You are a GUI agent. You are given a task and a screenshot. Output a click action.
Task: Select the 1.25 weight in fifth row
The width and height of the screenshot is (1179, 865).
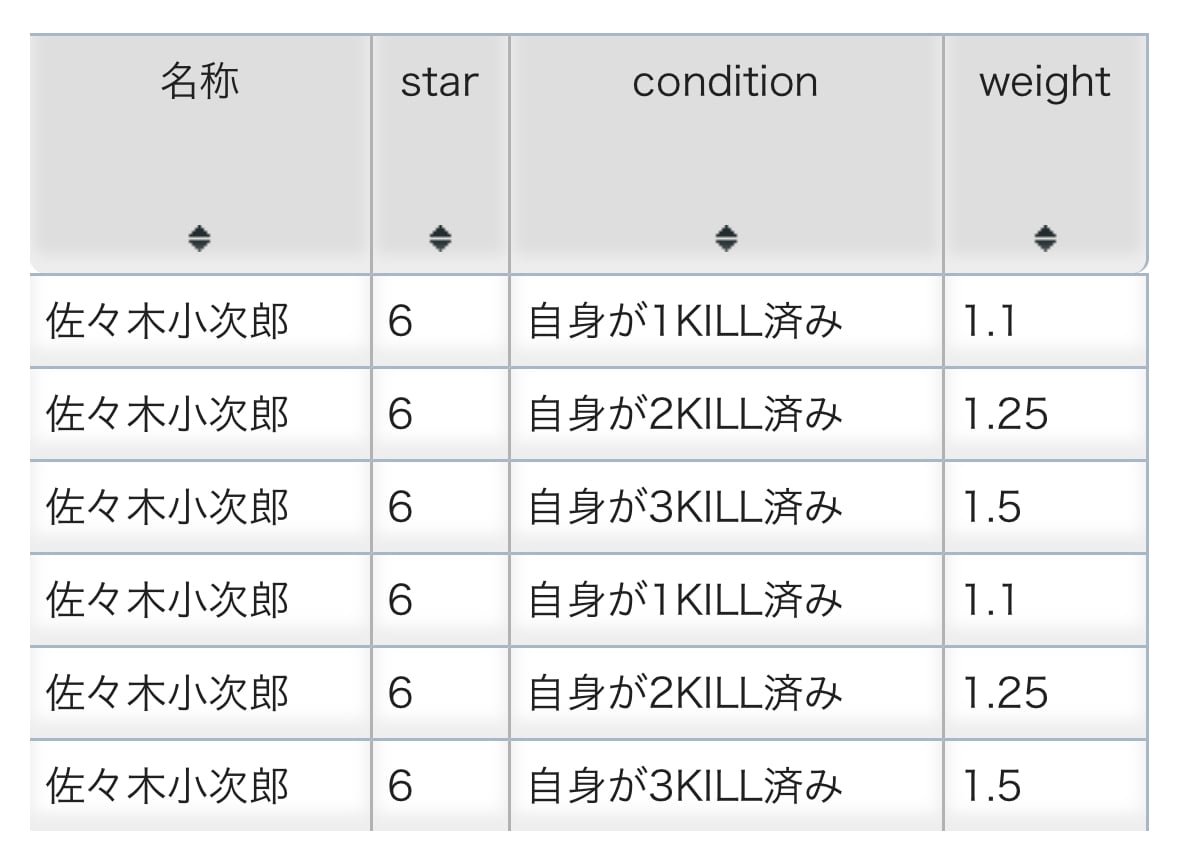[x=1006, y=693]
